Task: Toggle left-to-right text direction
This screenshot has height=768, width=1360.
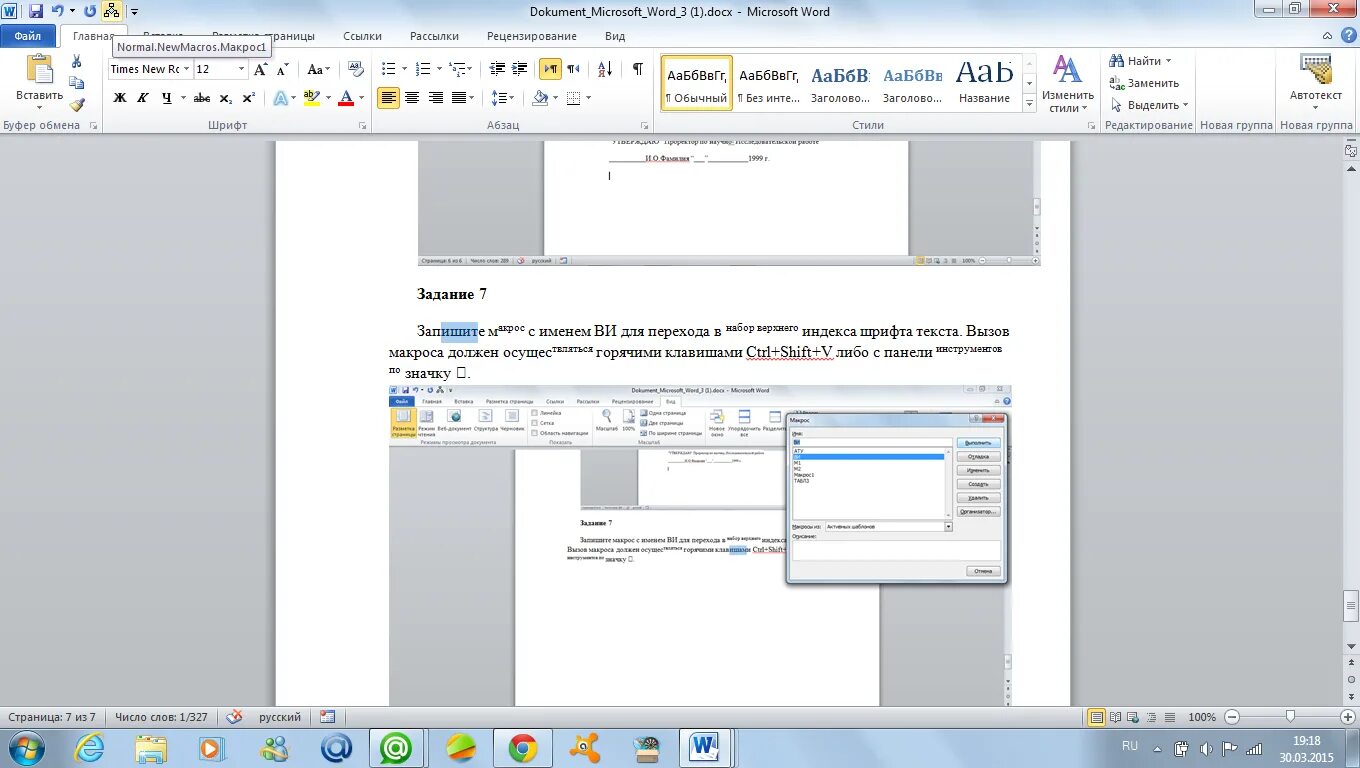Action: pos(550,69)
